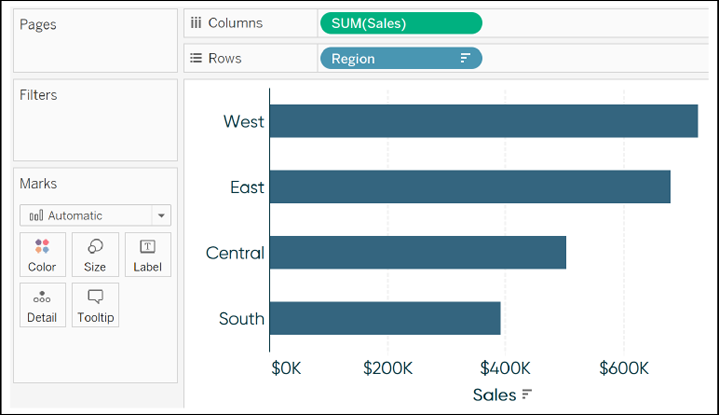Click the $200K axis label
The width and height of the screenshot is (719, 415).
[x=388, y=368]
